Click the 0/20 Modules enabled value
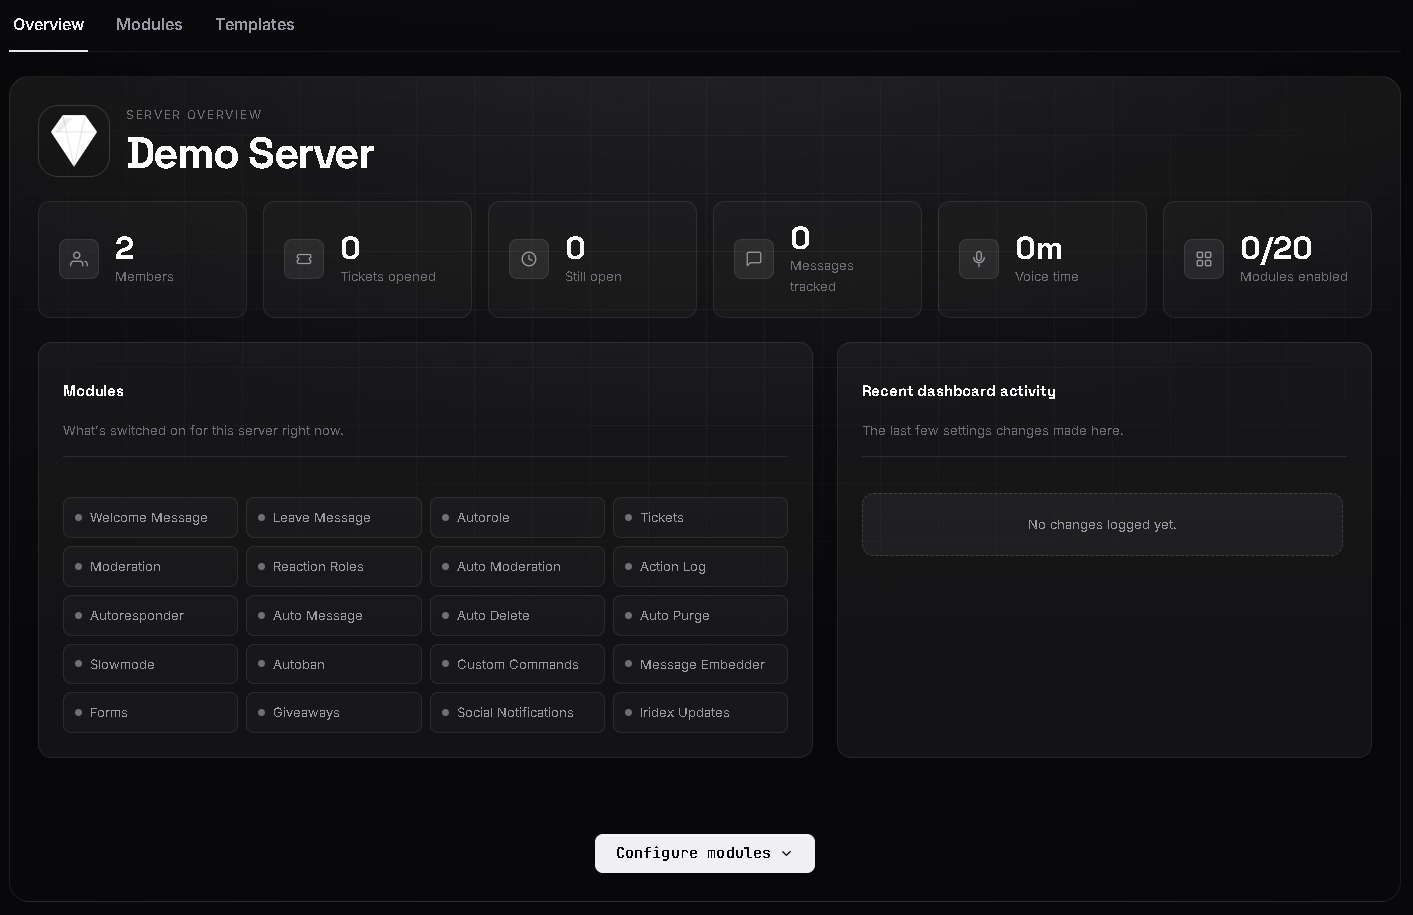The width and height of the screenshot is (1413, 915). tap(1276, 248)
